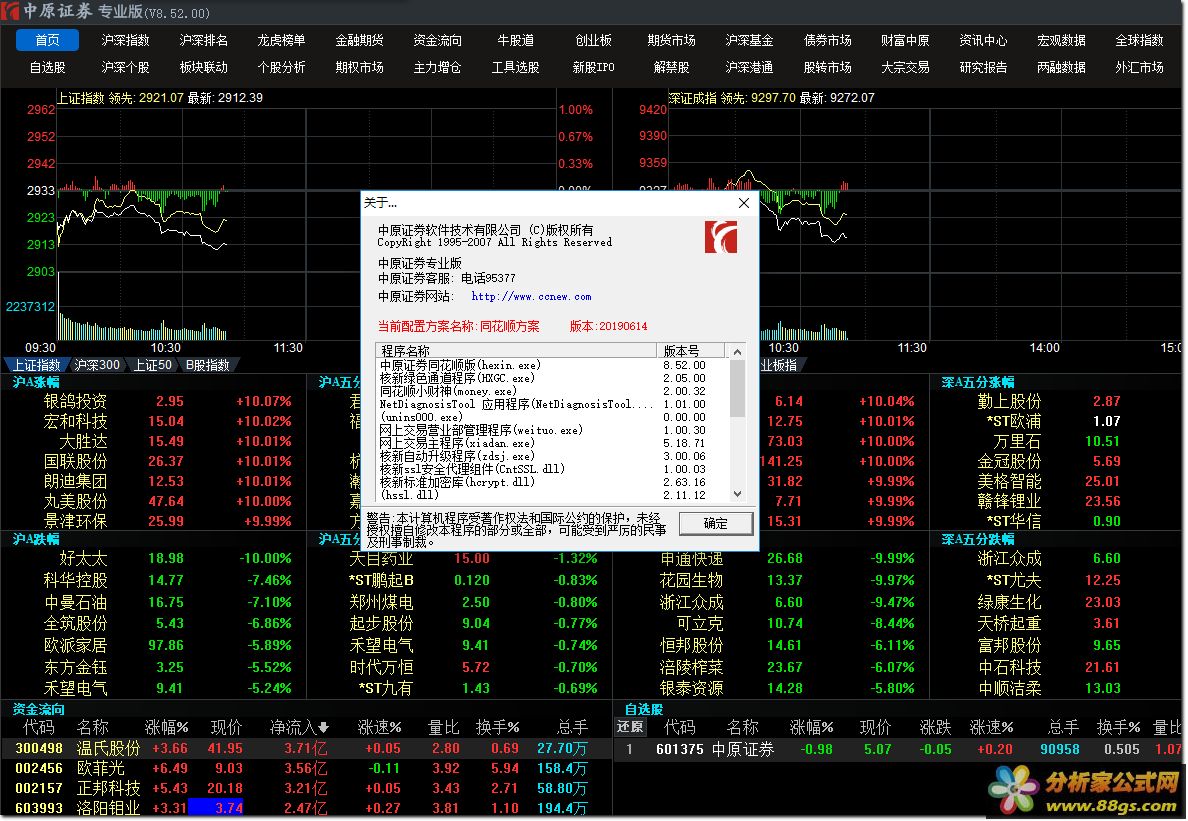Open 主力增仓 menu item
This screenshot has width=1188, height=821.
pyautogui.click(x=437, y=67)
